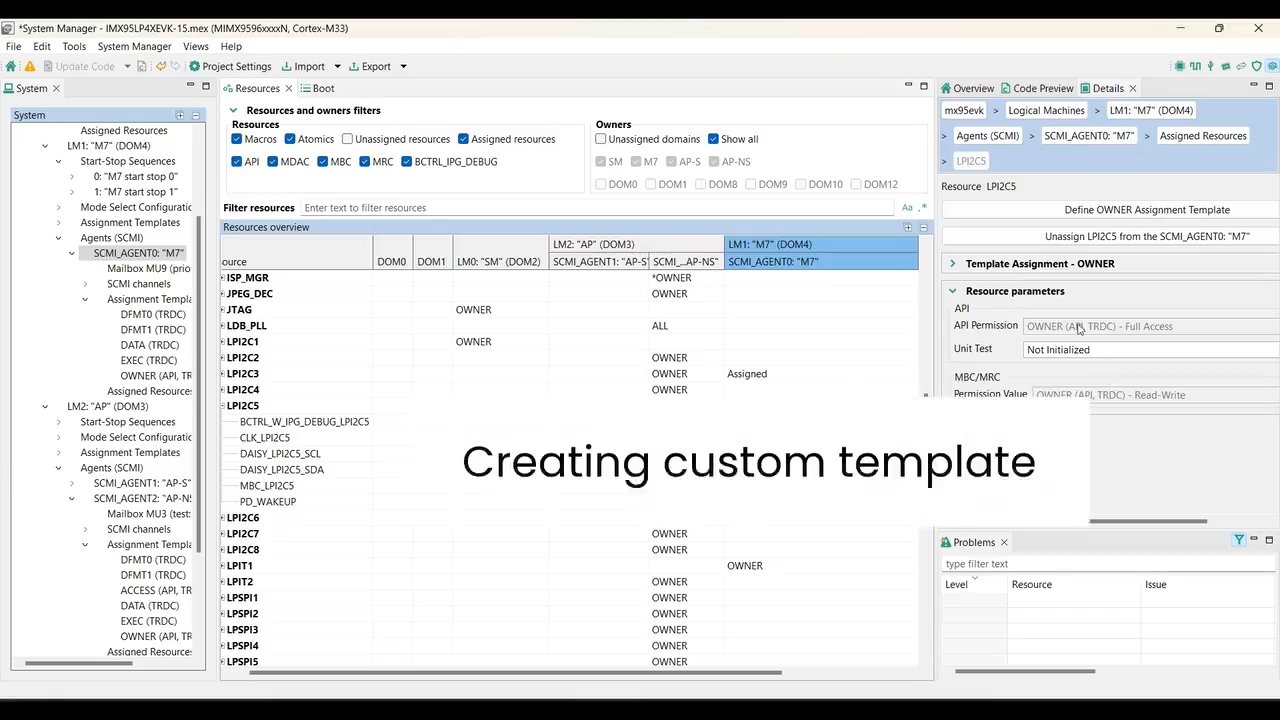Open the Import dropdown arrow

337,66
